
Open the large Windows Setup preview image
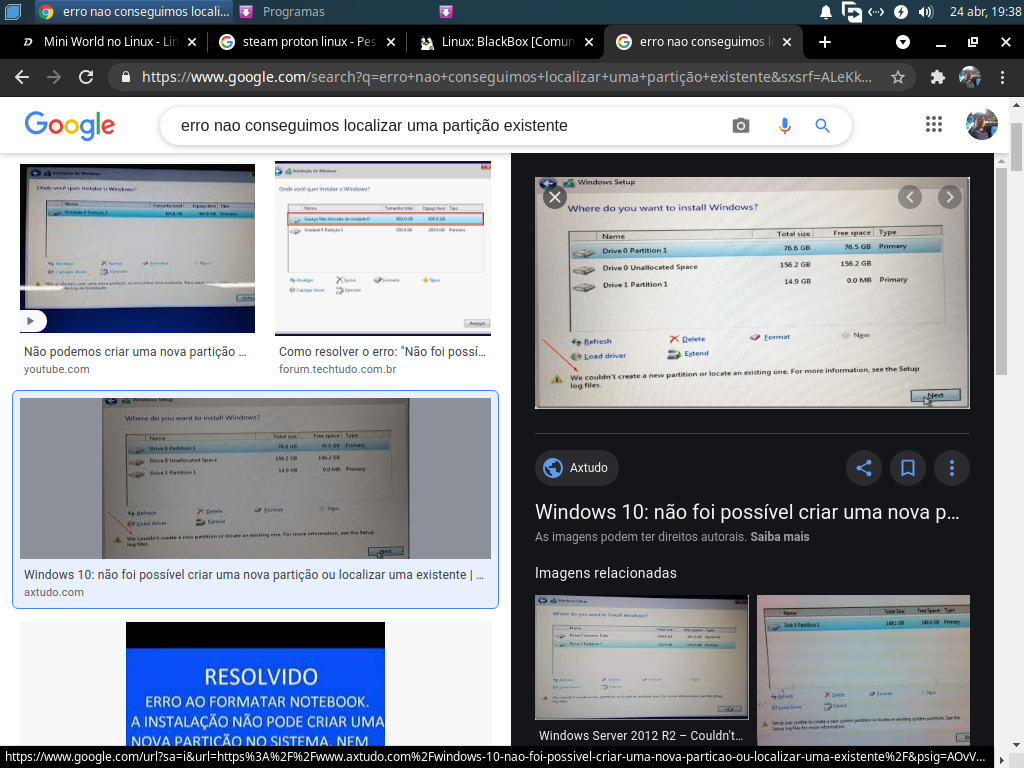(x=752, y=293)
